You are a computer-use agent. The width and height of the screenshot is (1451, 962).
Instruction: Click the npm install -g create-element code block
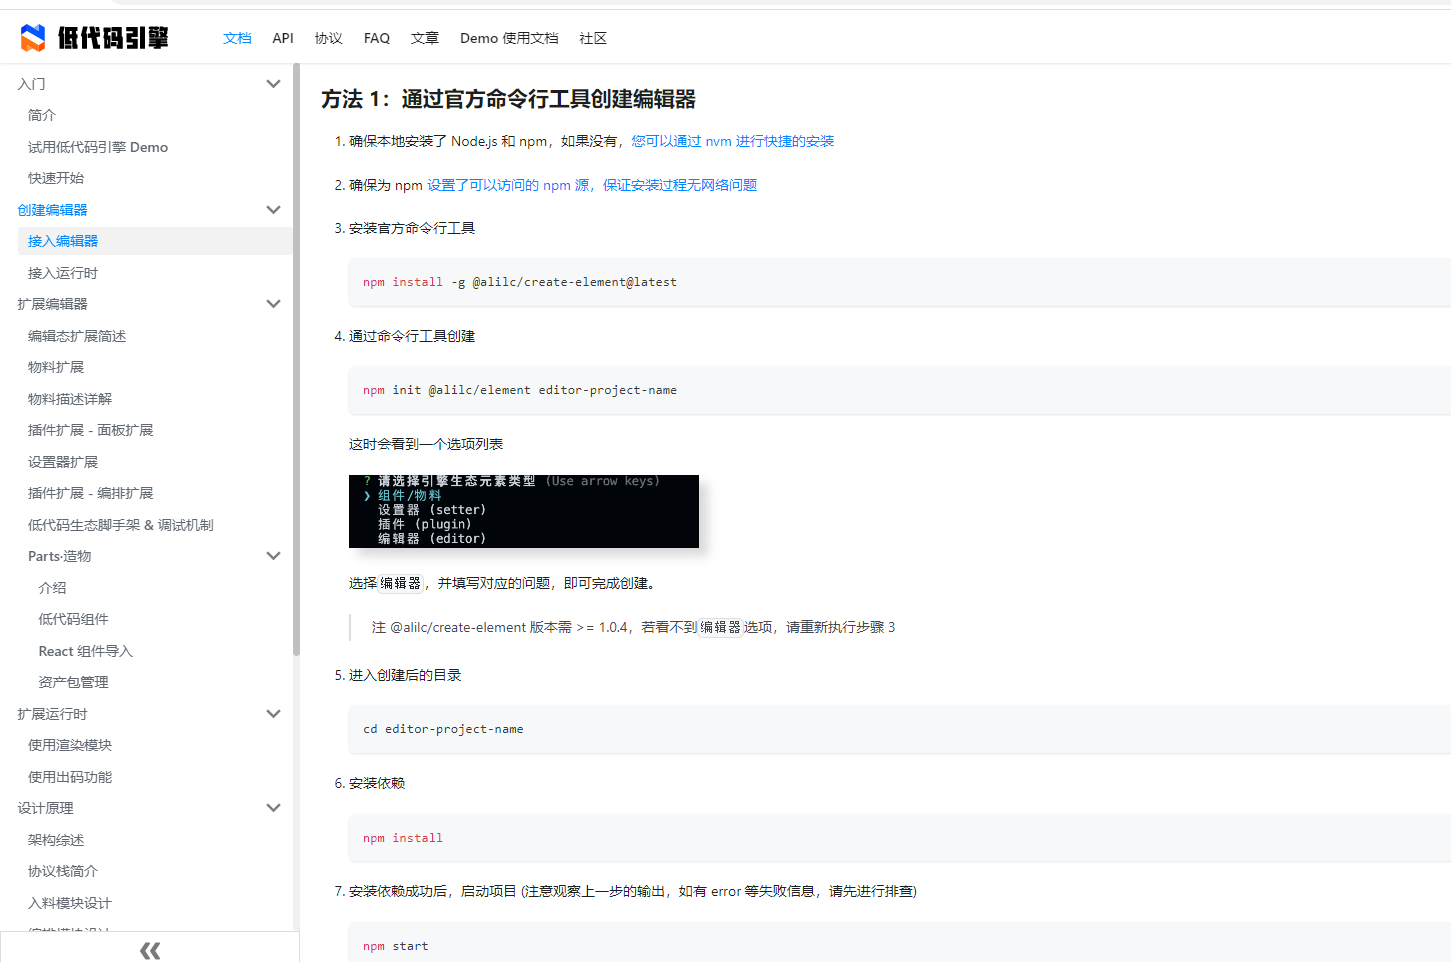(899, 282)
